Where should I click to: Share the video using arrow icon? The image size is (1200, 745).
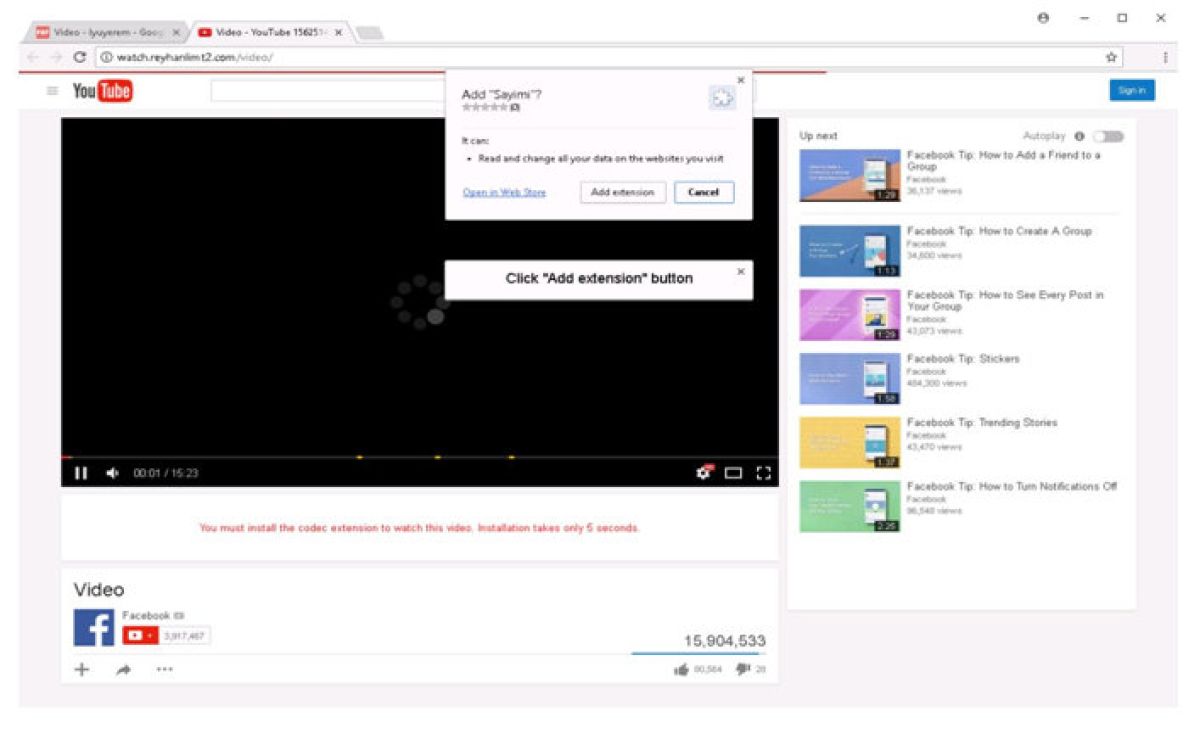click(123, 670)
